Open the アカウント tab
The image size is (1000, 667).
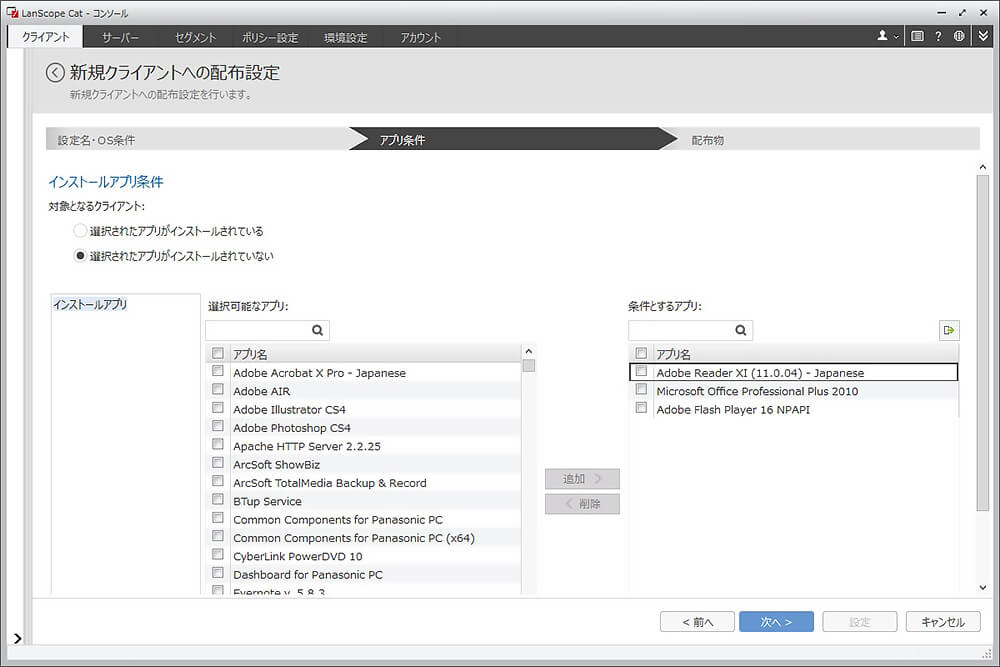(420, 38)
